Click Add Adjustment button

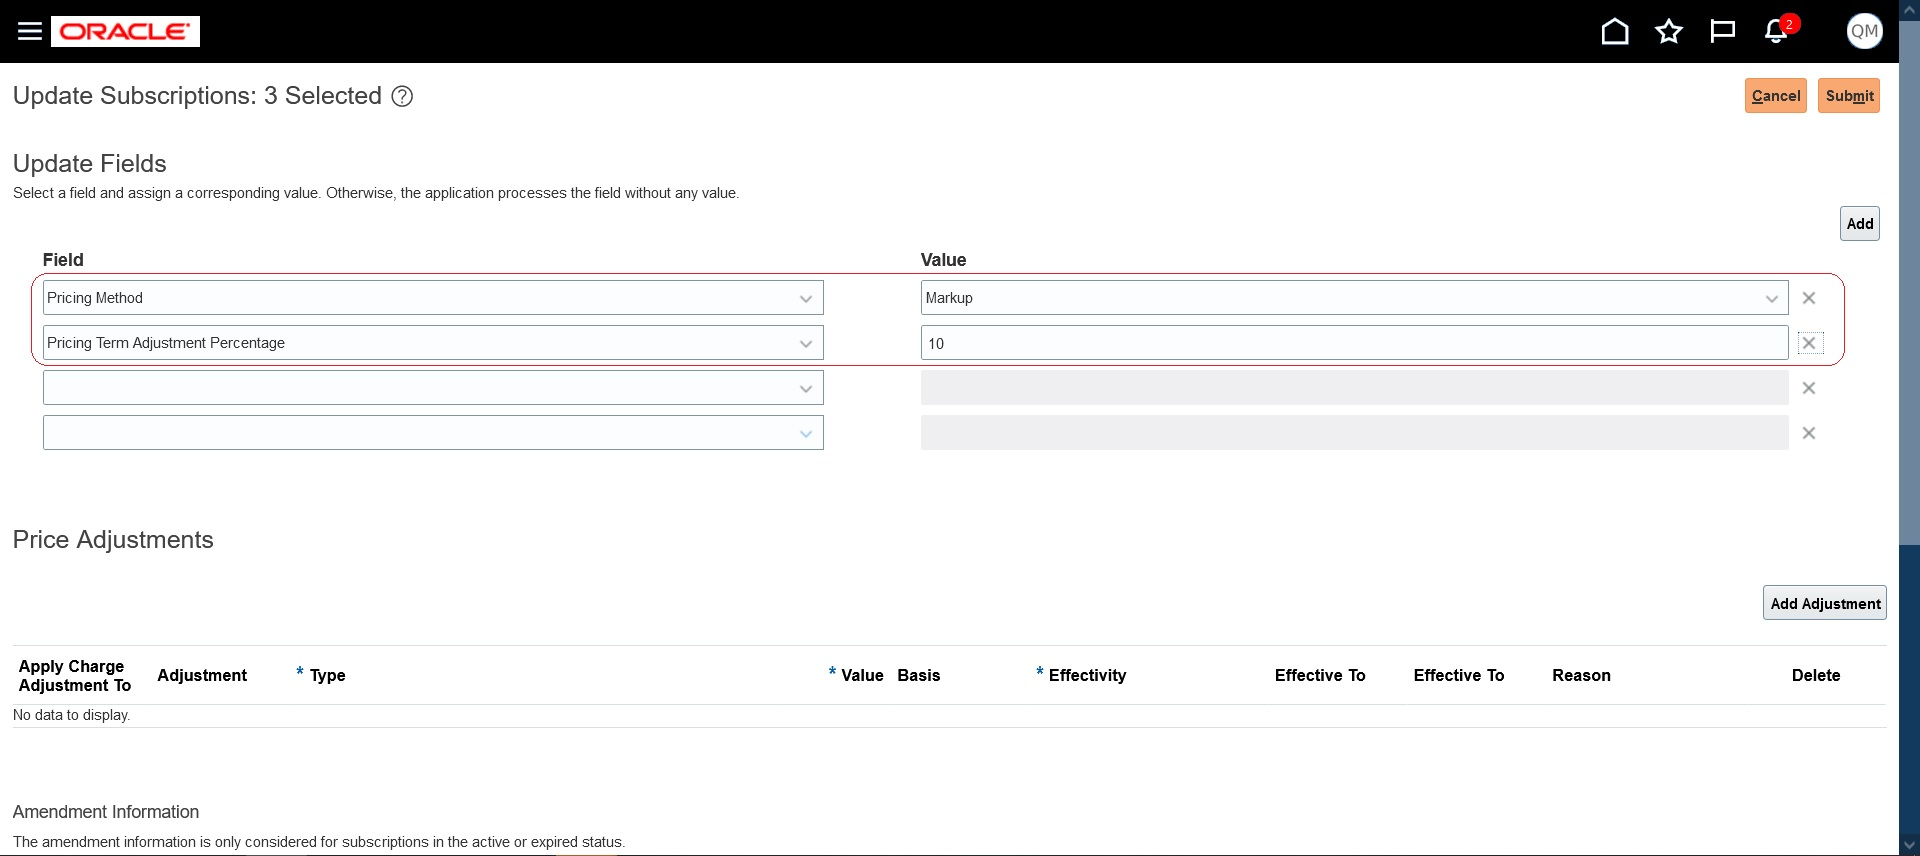pos(1825,603)
